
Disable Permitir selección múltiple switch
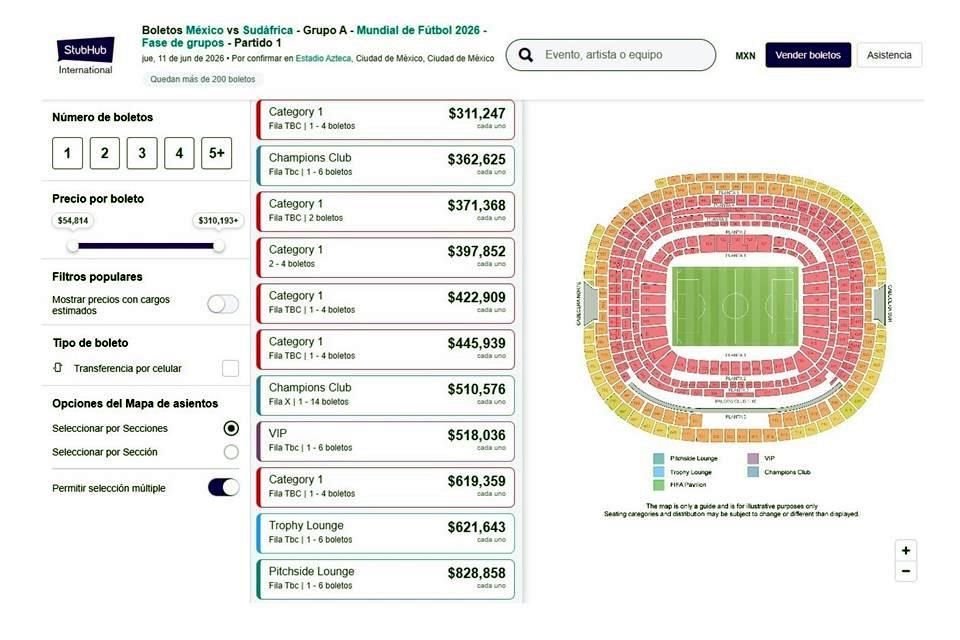tap(223, 488)
